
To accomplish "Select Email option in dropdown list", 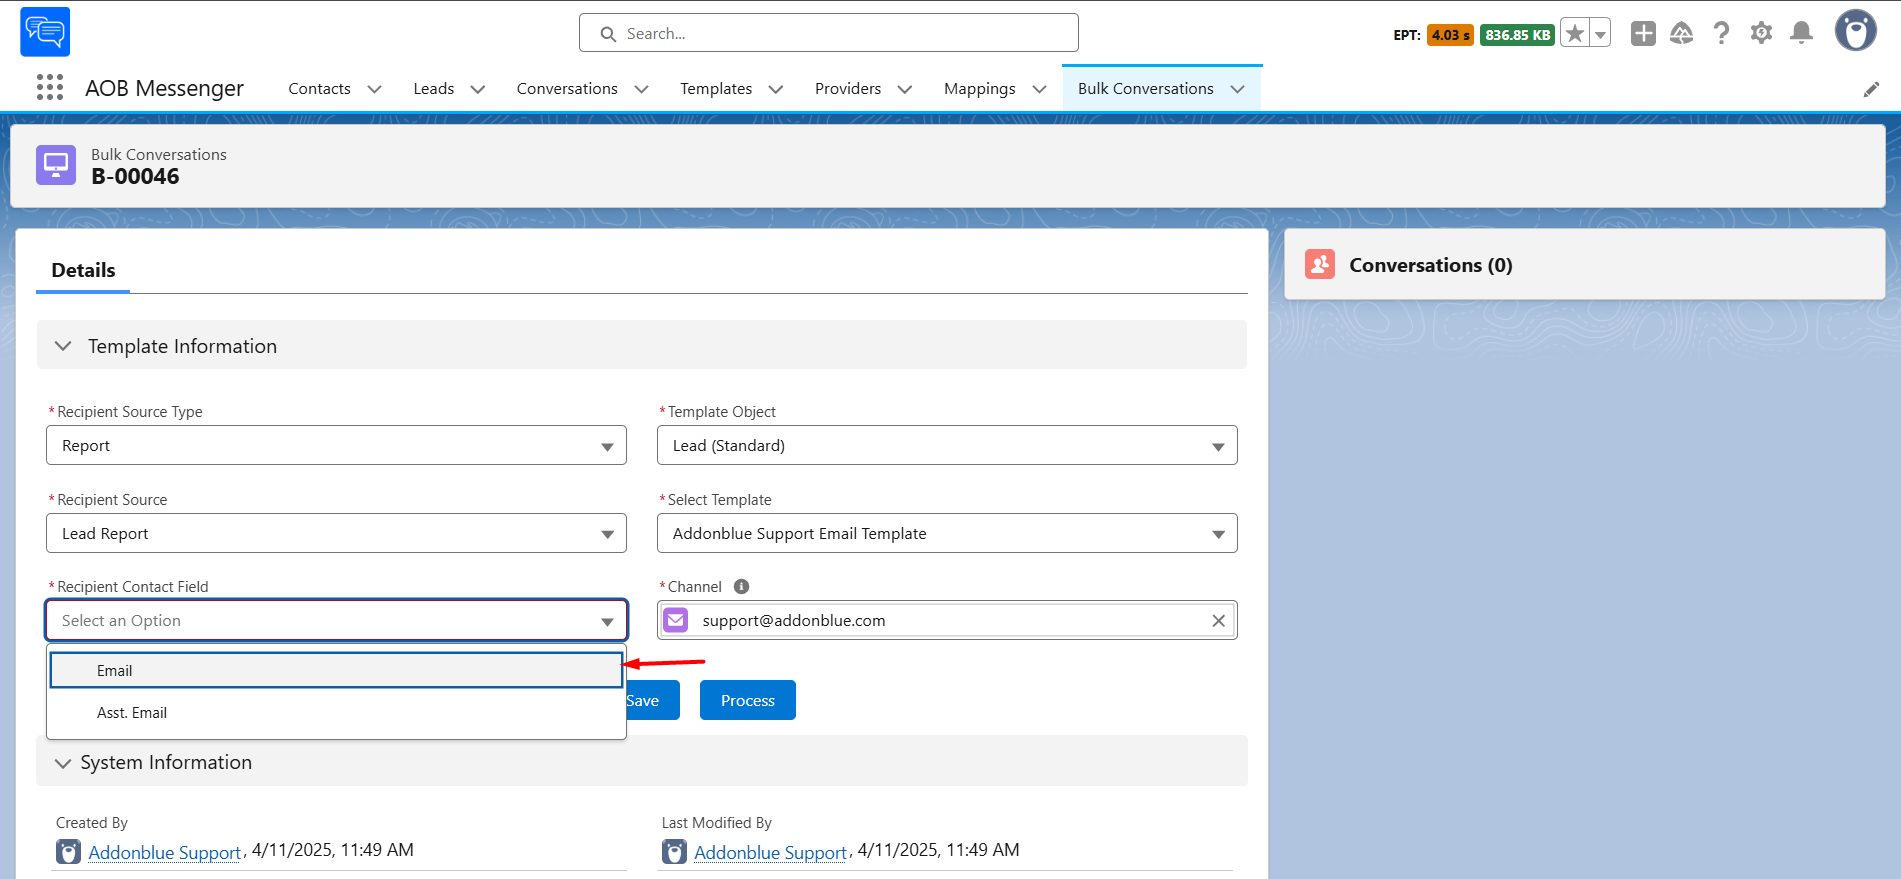I will coord(336,670).
